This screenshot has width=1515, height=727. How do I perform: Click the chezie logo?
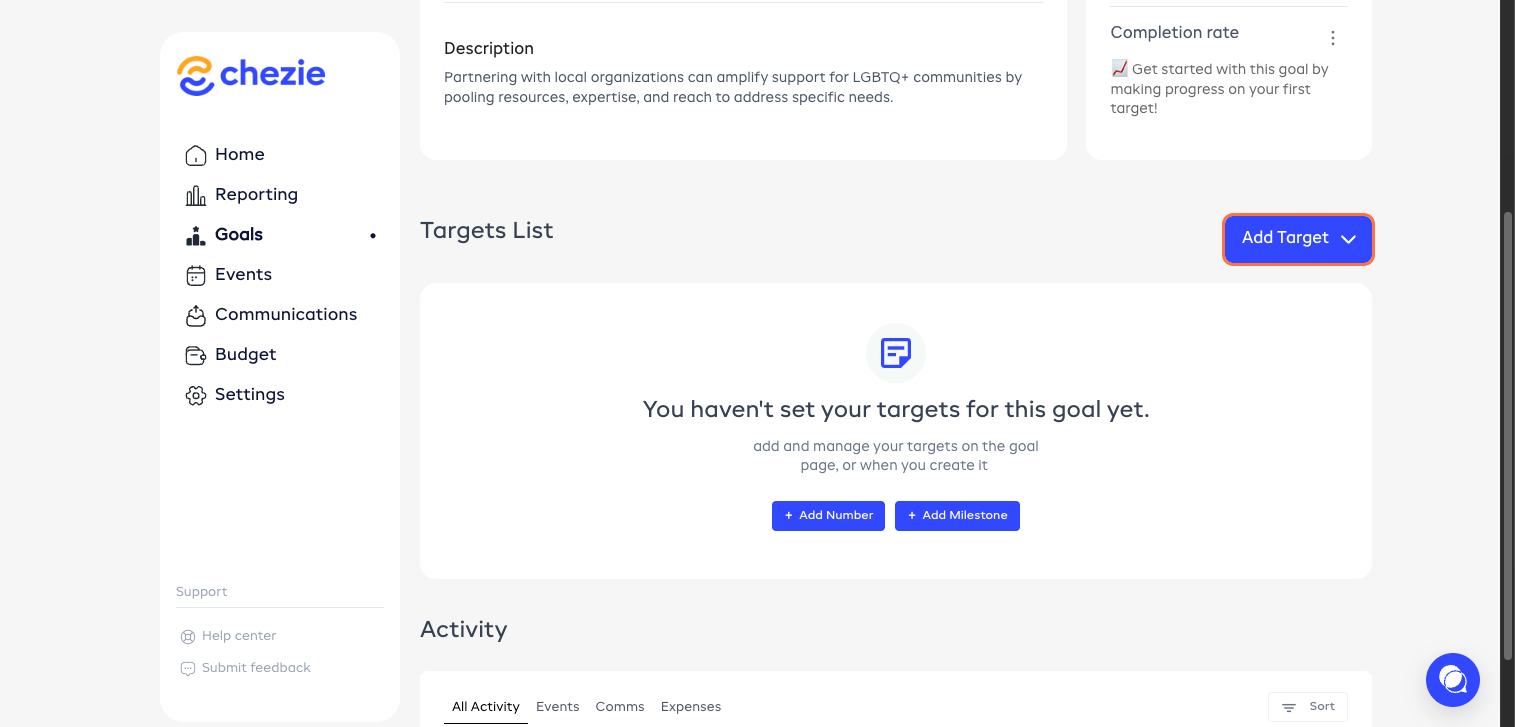pos(251,75)
